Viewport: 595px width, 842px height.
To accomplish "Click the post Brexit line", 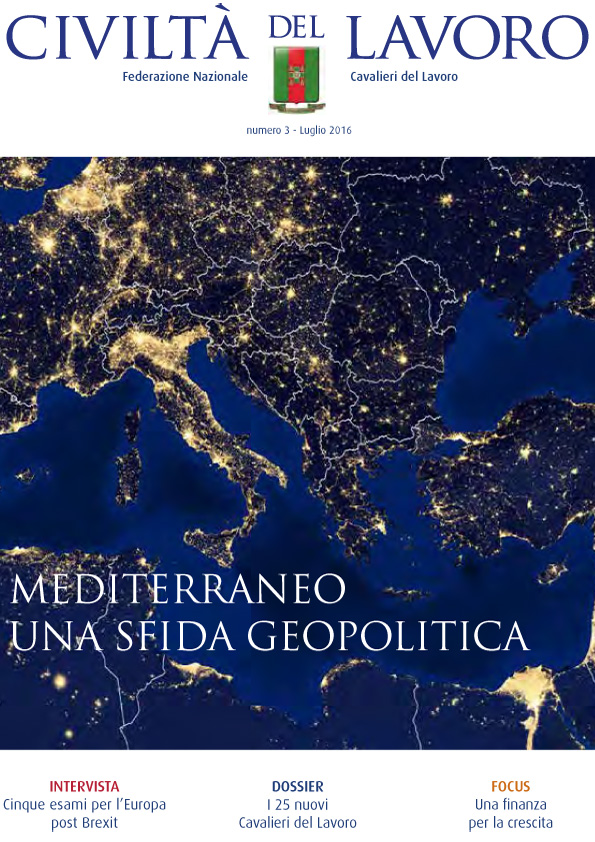I will [x=84, y=823].
